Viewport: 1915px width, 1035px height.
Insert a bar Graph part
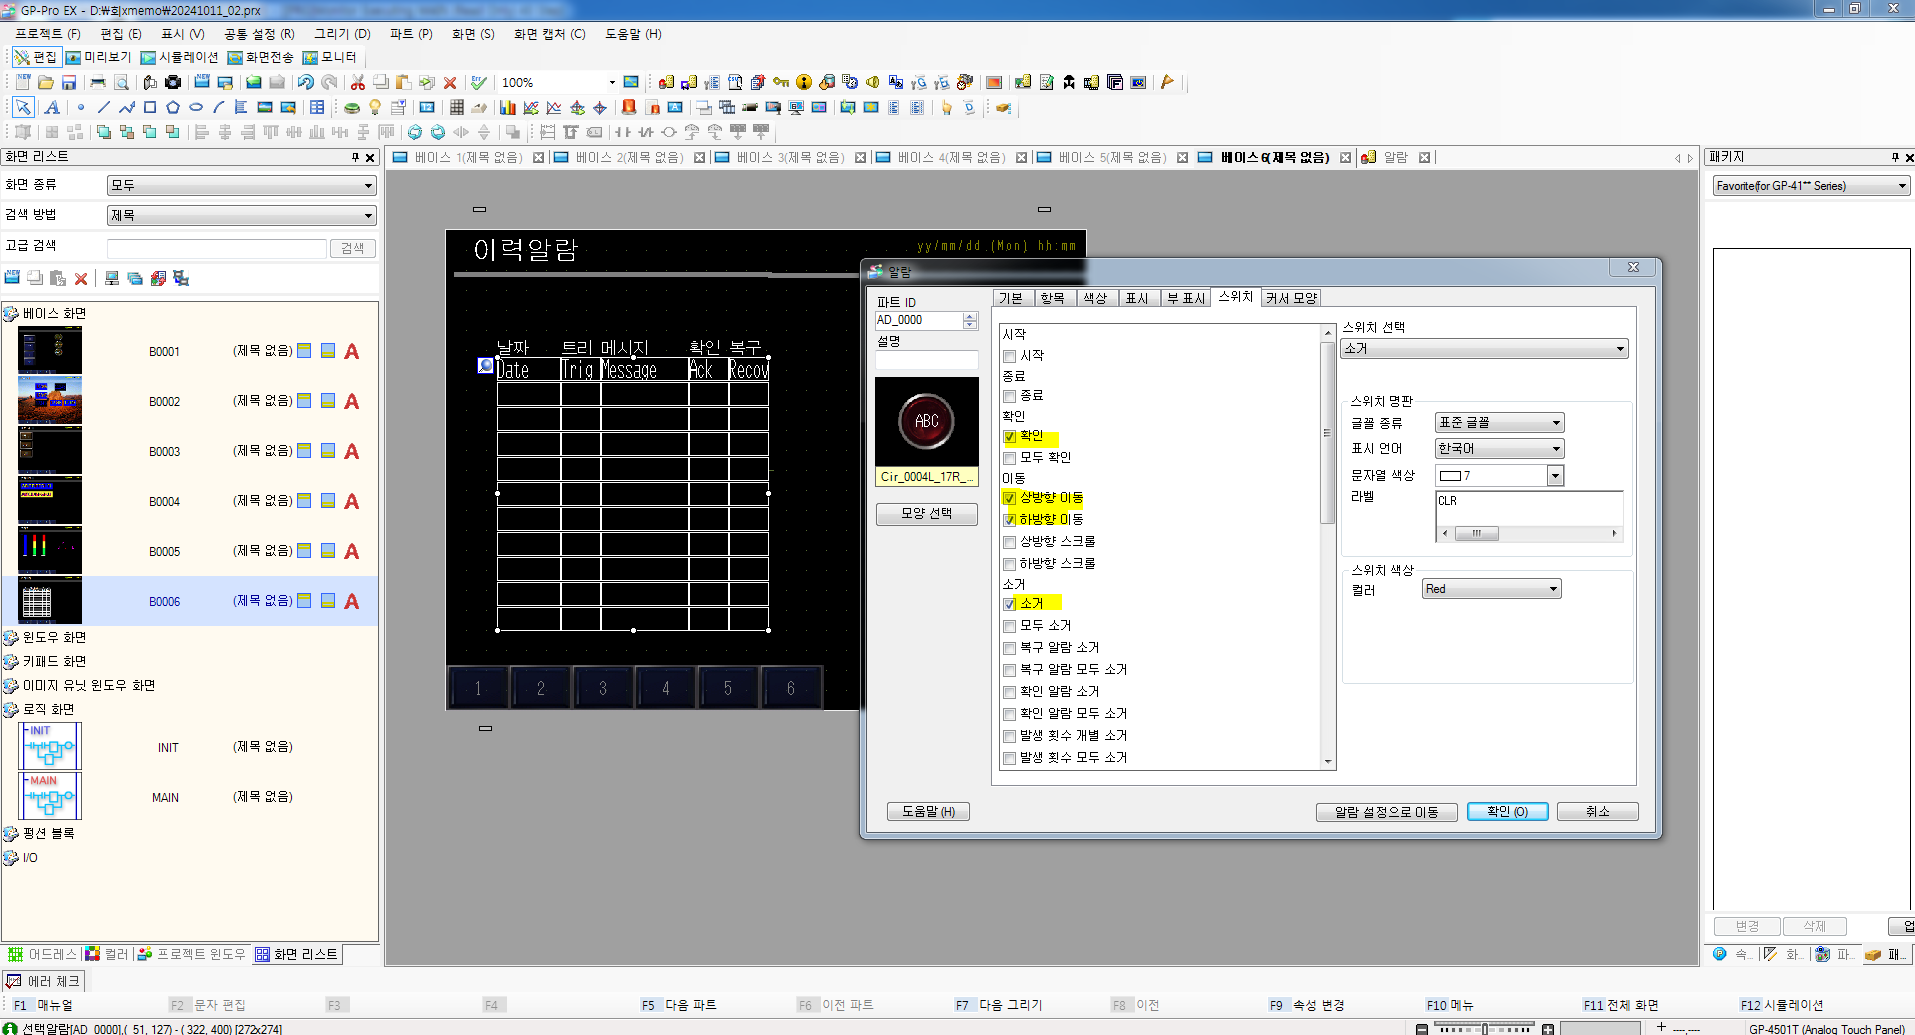point(508,107)
